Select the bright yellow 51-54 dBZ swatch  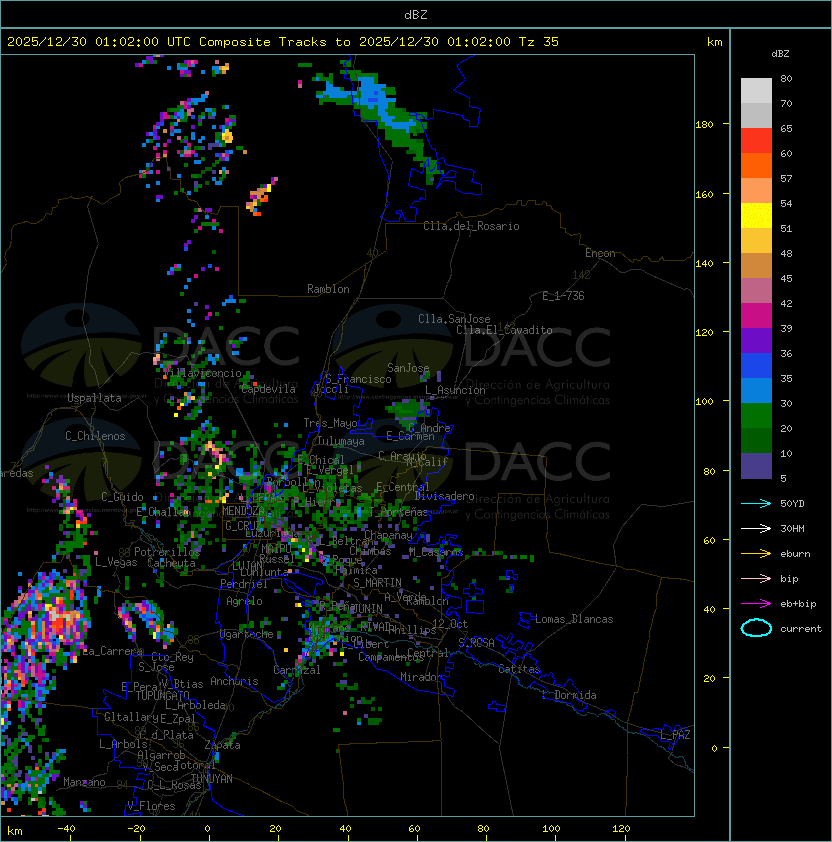(756, 215)
